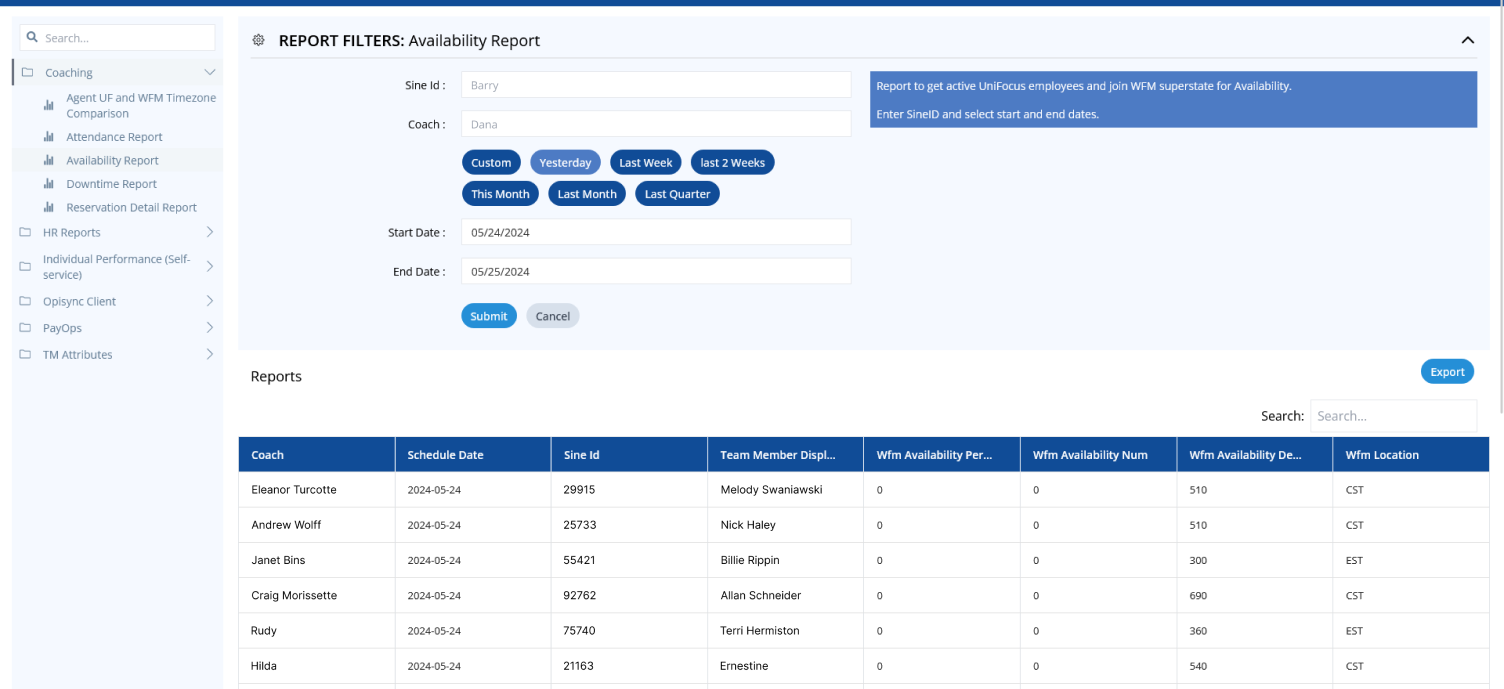Focus the Coach input field
Screen dimensions: 1504x689
(656, 124)
